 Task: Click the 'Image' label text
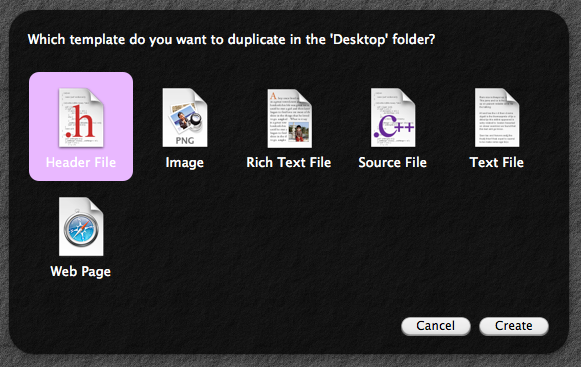point(185,163)
